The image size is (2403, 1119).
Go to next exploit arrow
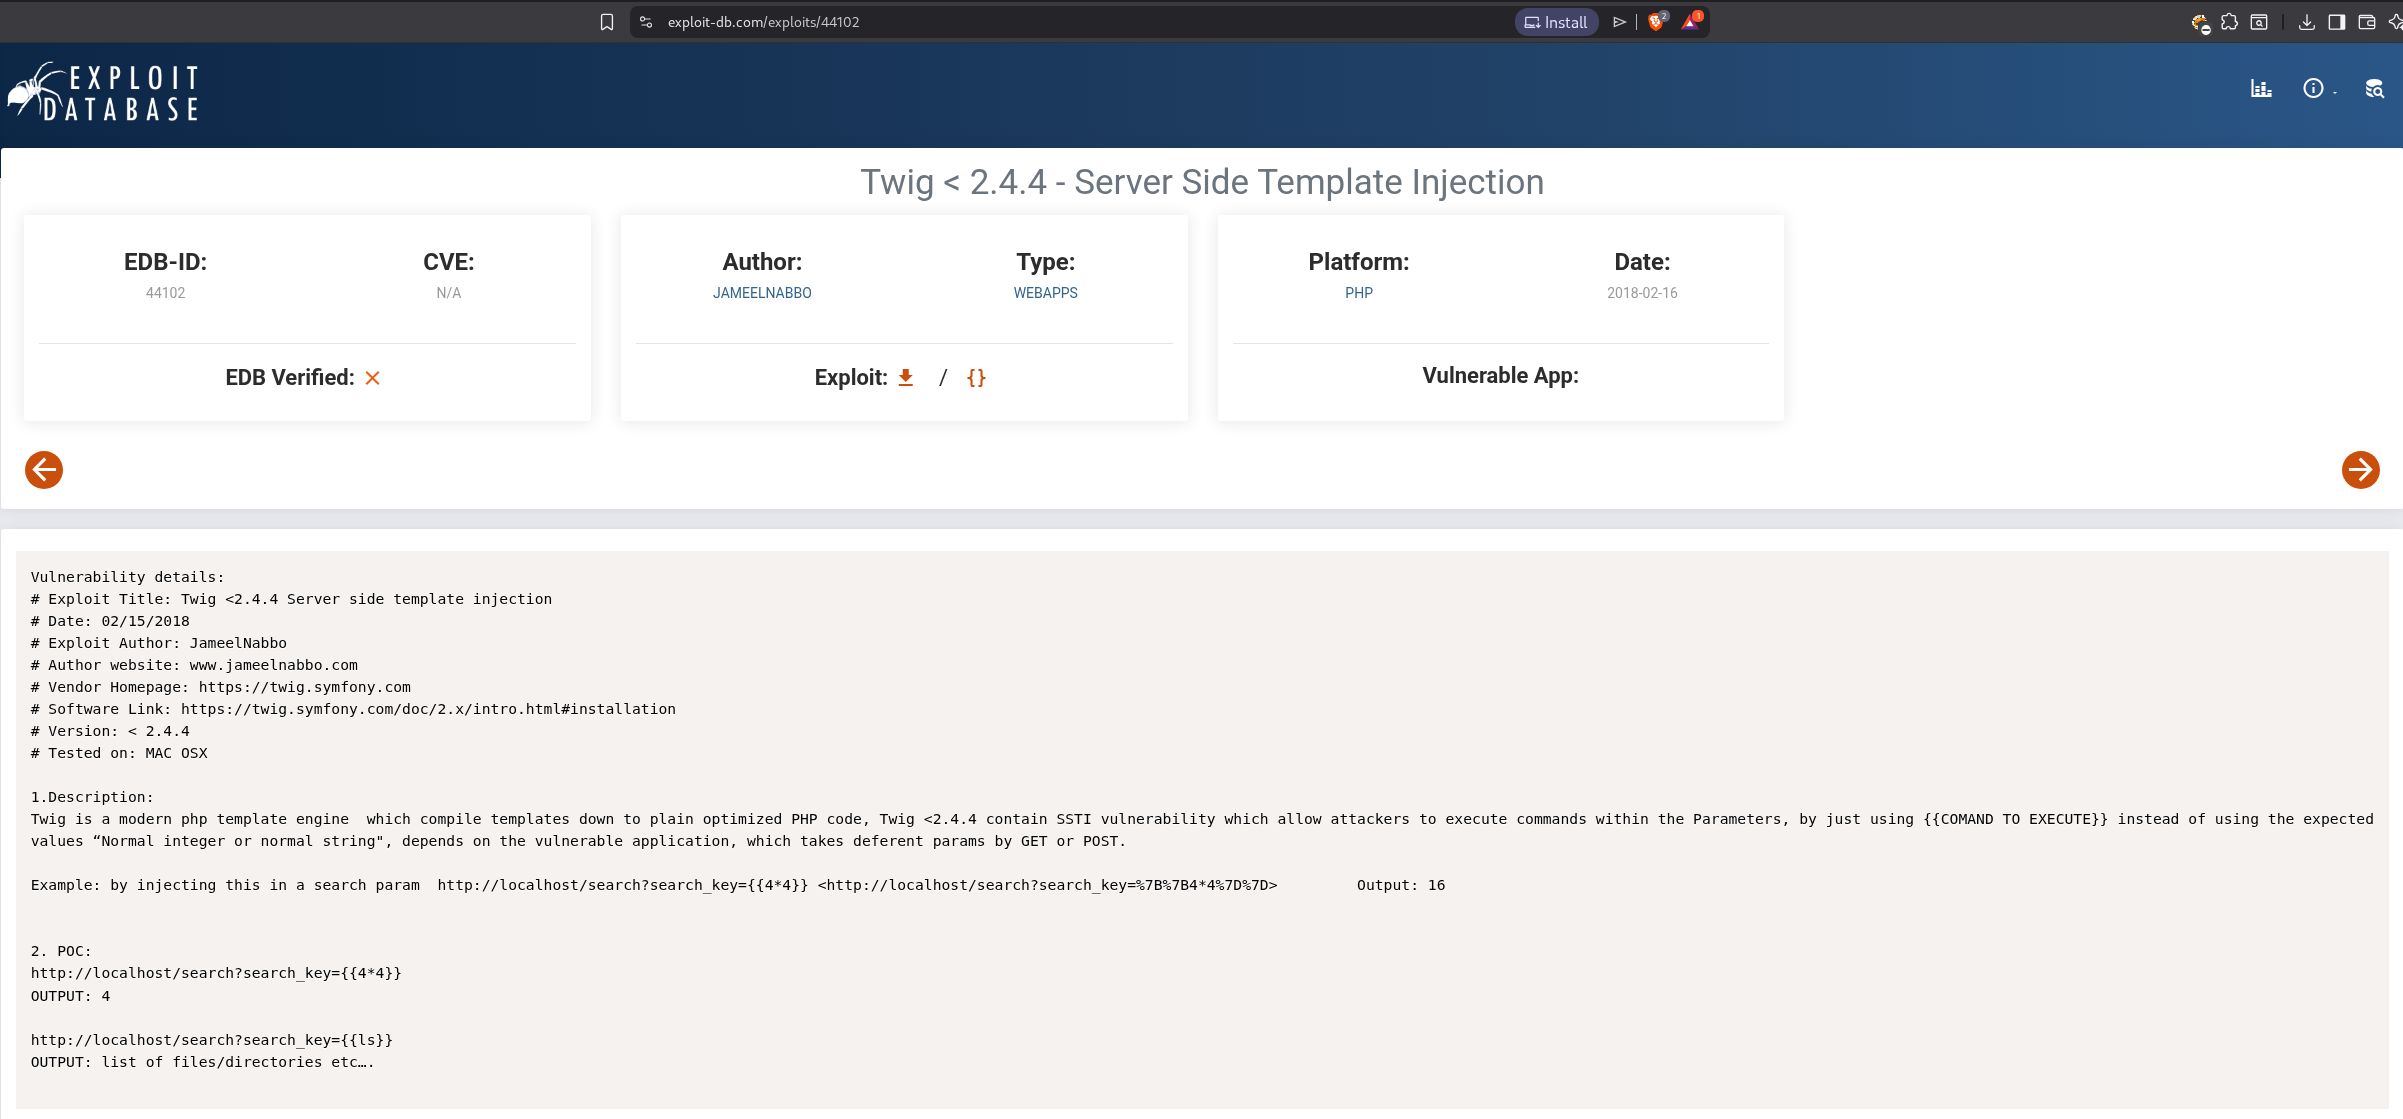pyautogui.click(x=2360, y=469)
